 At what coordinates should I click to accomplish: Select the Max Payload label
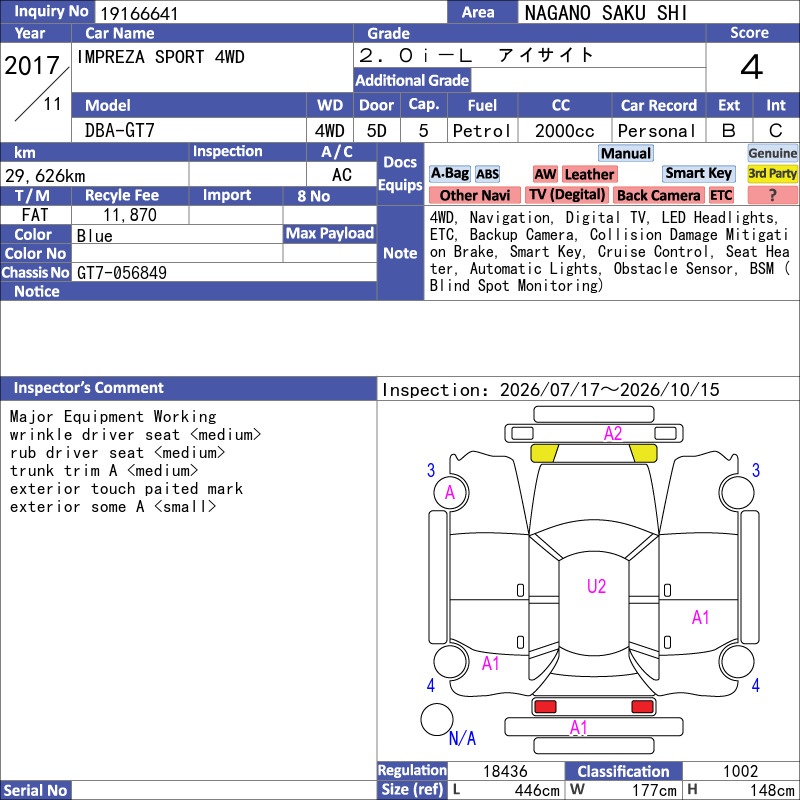click(x=330, y=234)
